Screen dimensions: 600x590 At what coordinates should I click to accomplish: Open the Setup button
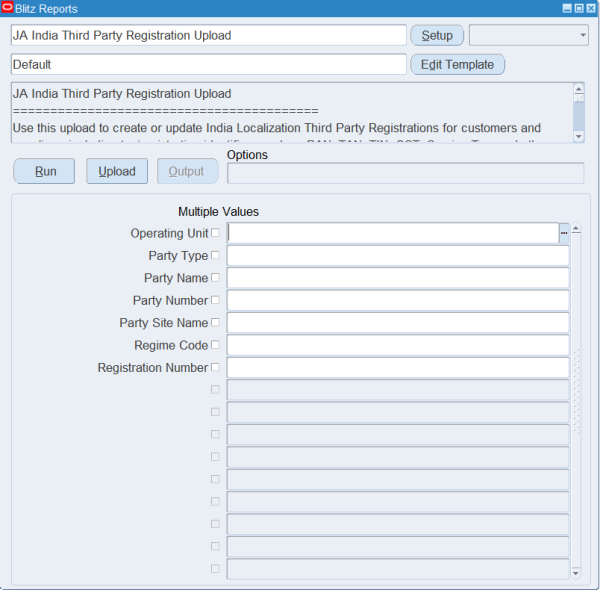pos(437,35)
